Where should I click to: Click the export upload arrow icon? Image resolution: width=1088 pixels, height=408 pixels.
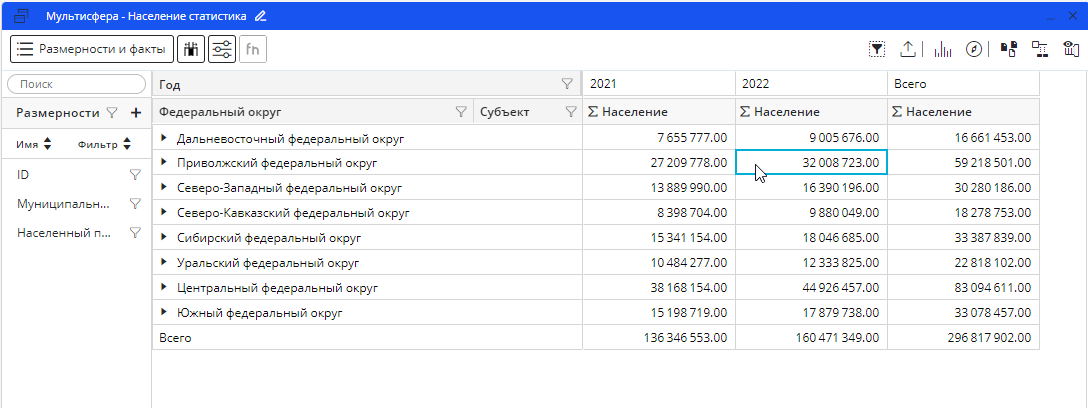tap(908, 49)
